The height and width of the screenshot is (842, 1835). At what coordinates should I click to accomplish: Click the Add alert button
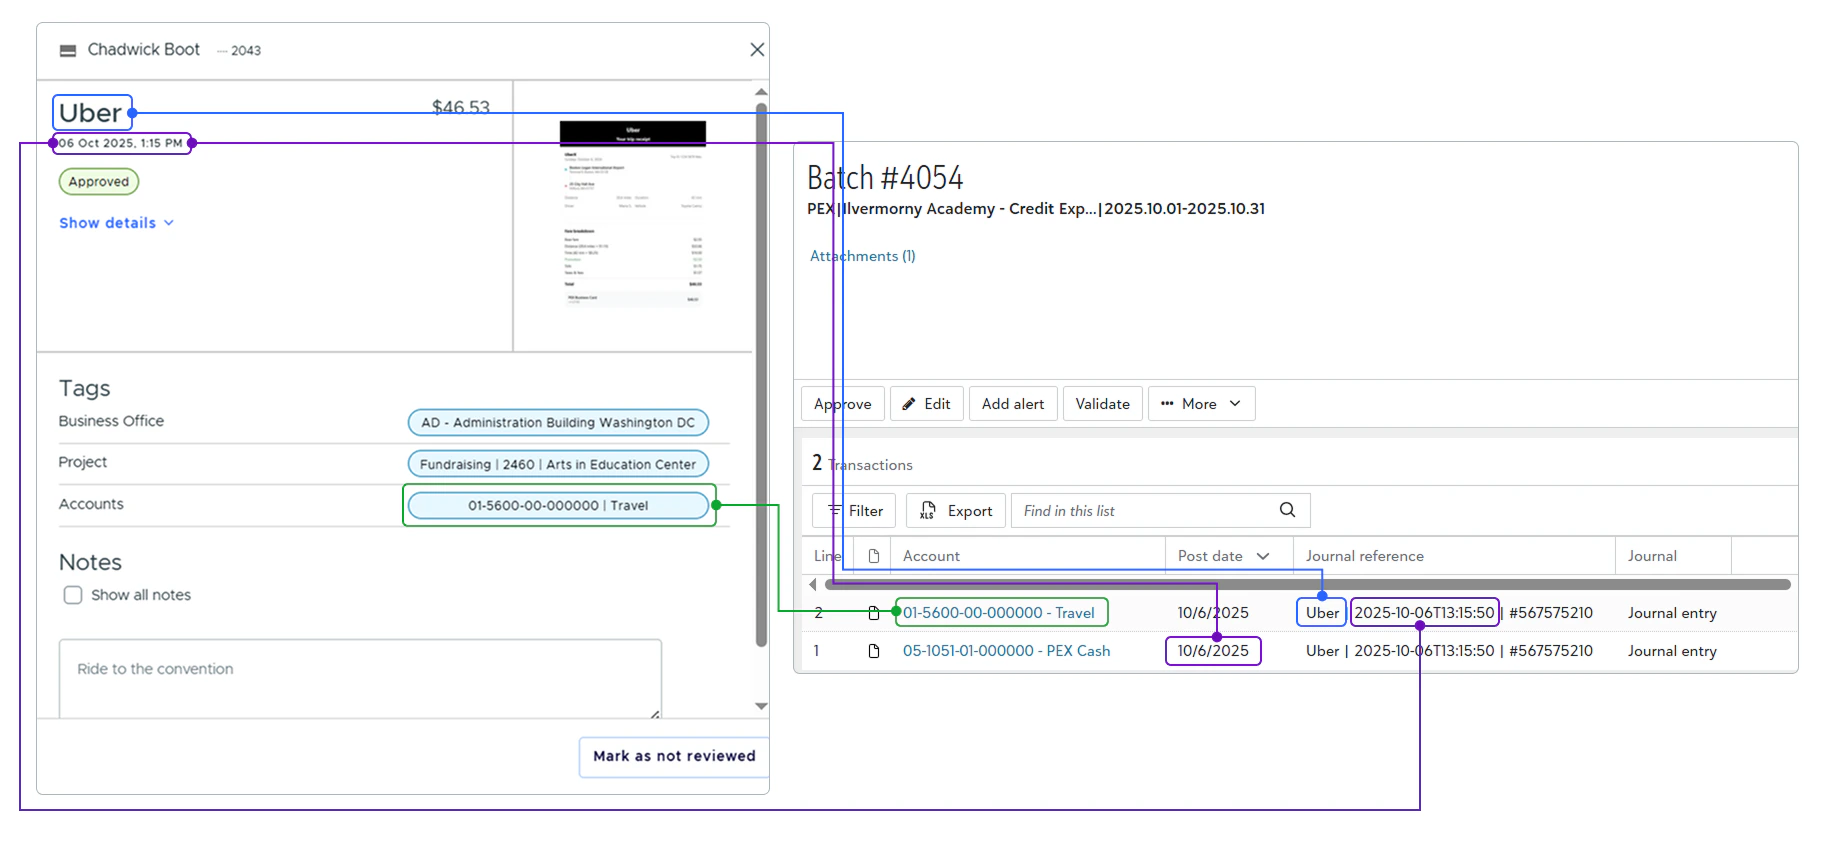(1012, 404)
